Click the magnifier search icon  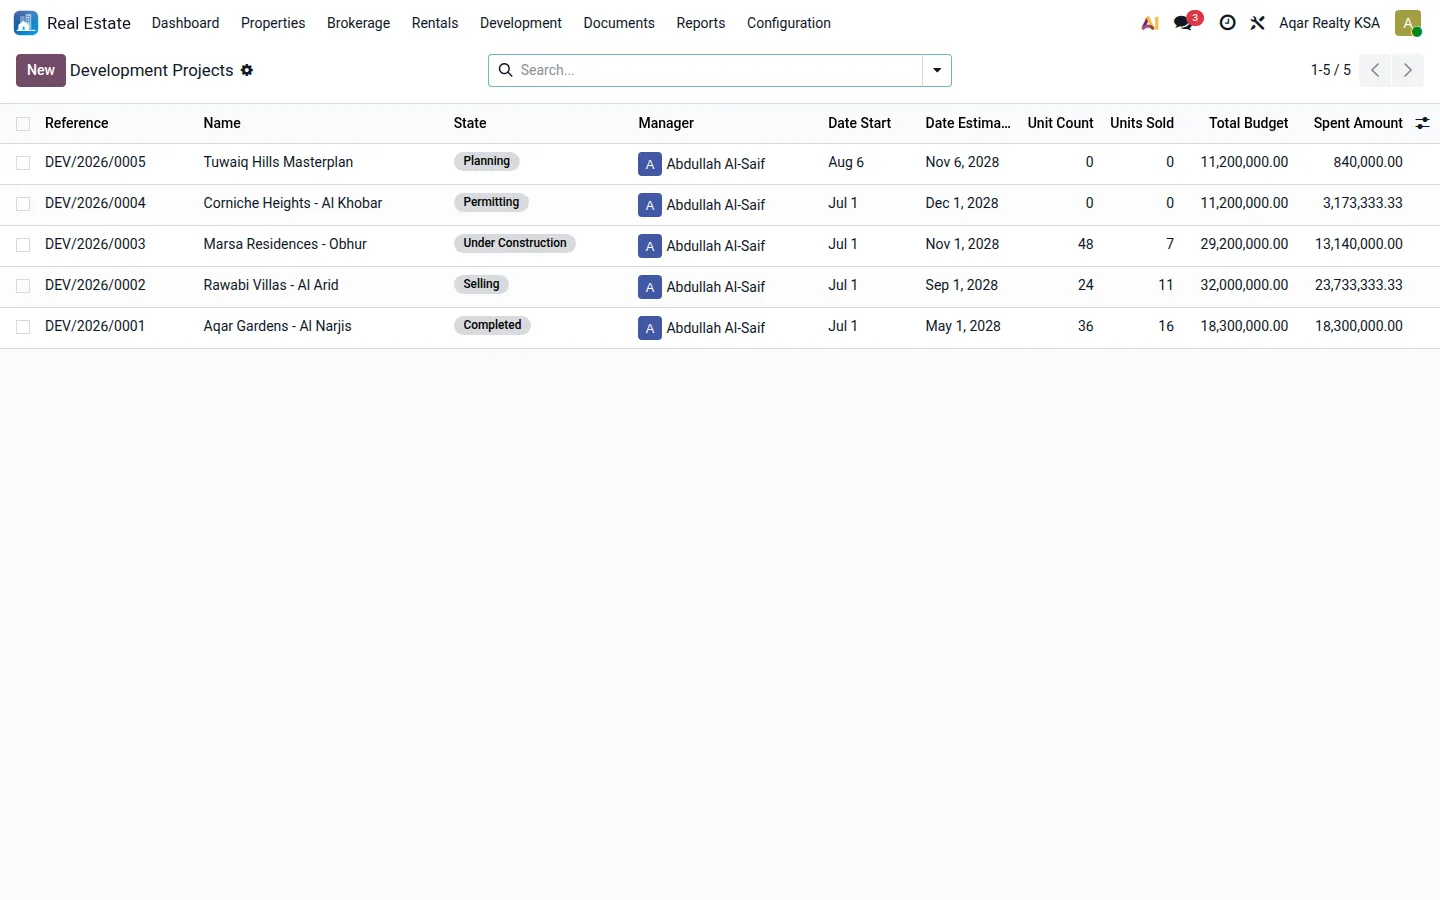tap(506, 70)
